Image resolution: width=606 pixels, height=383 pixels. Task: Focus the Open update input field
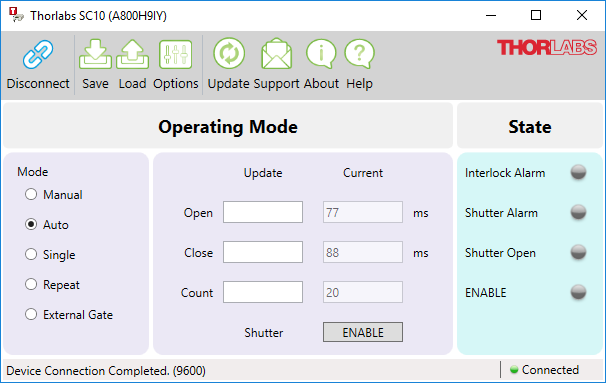pos(263,212)
